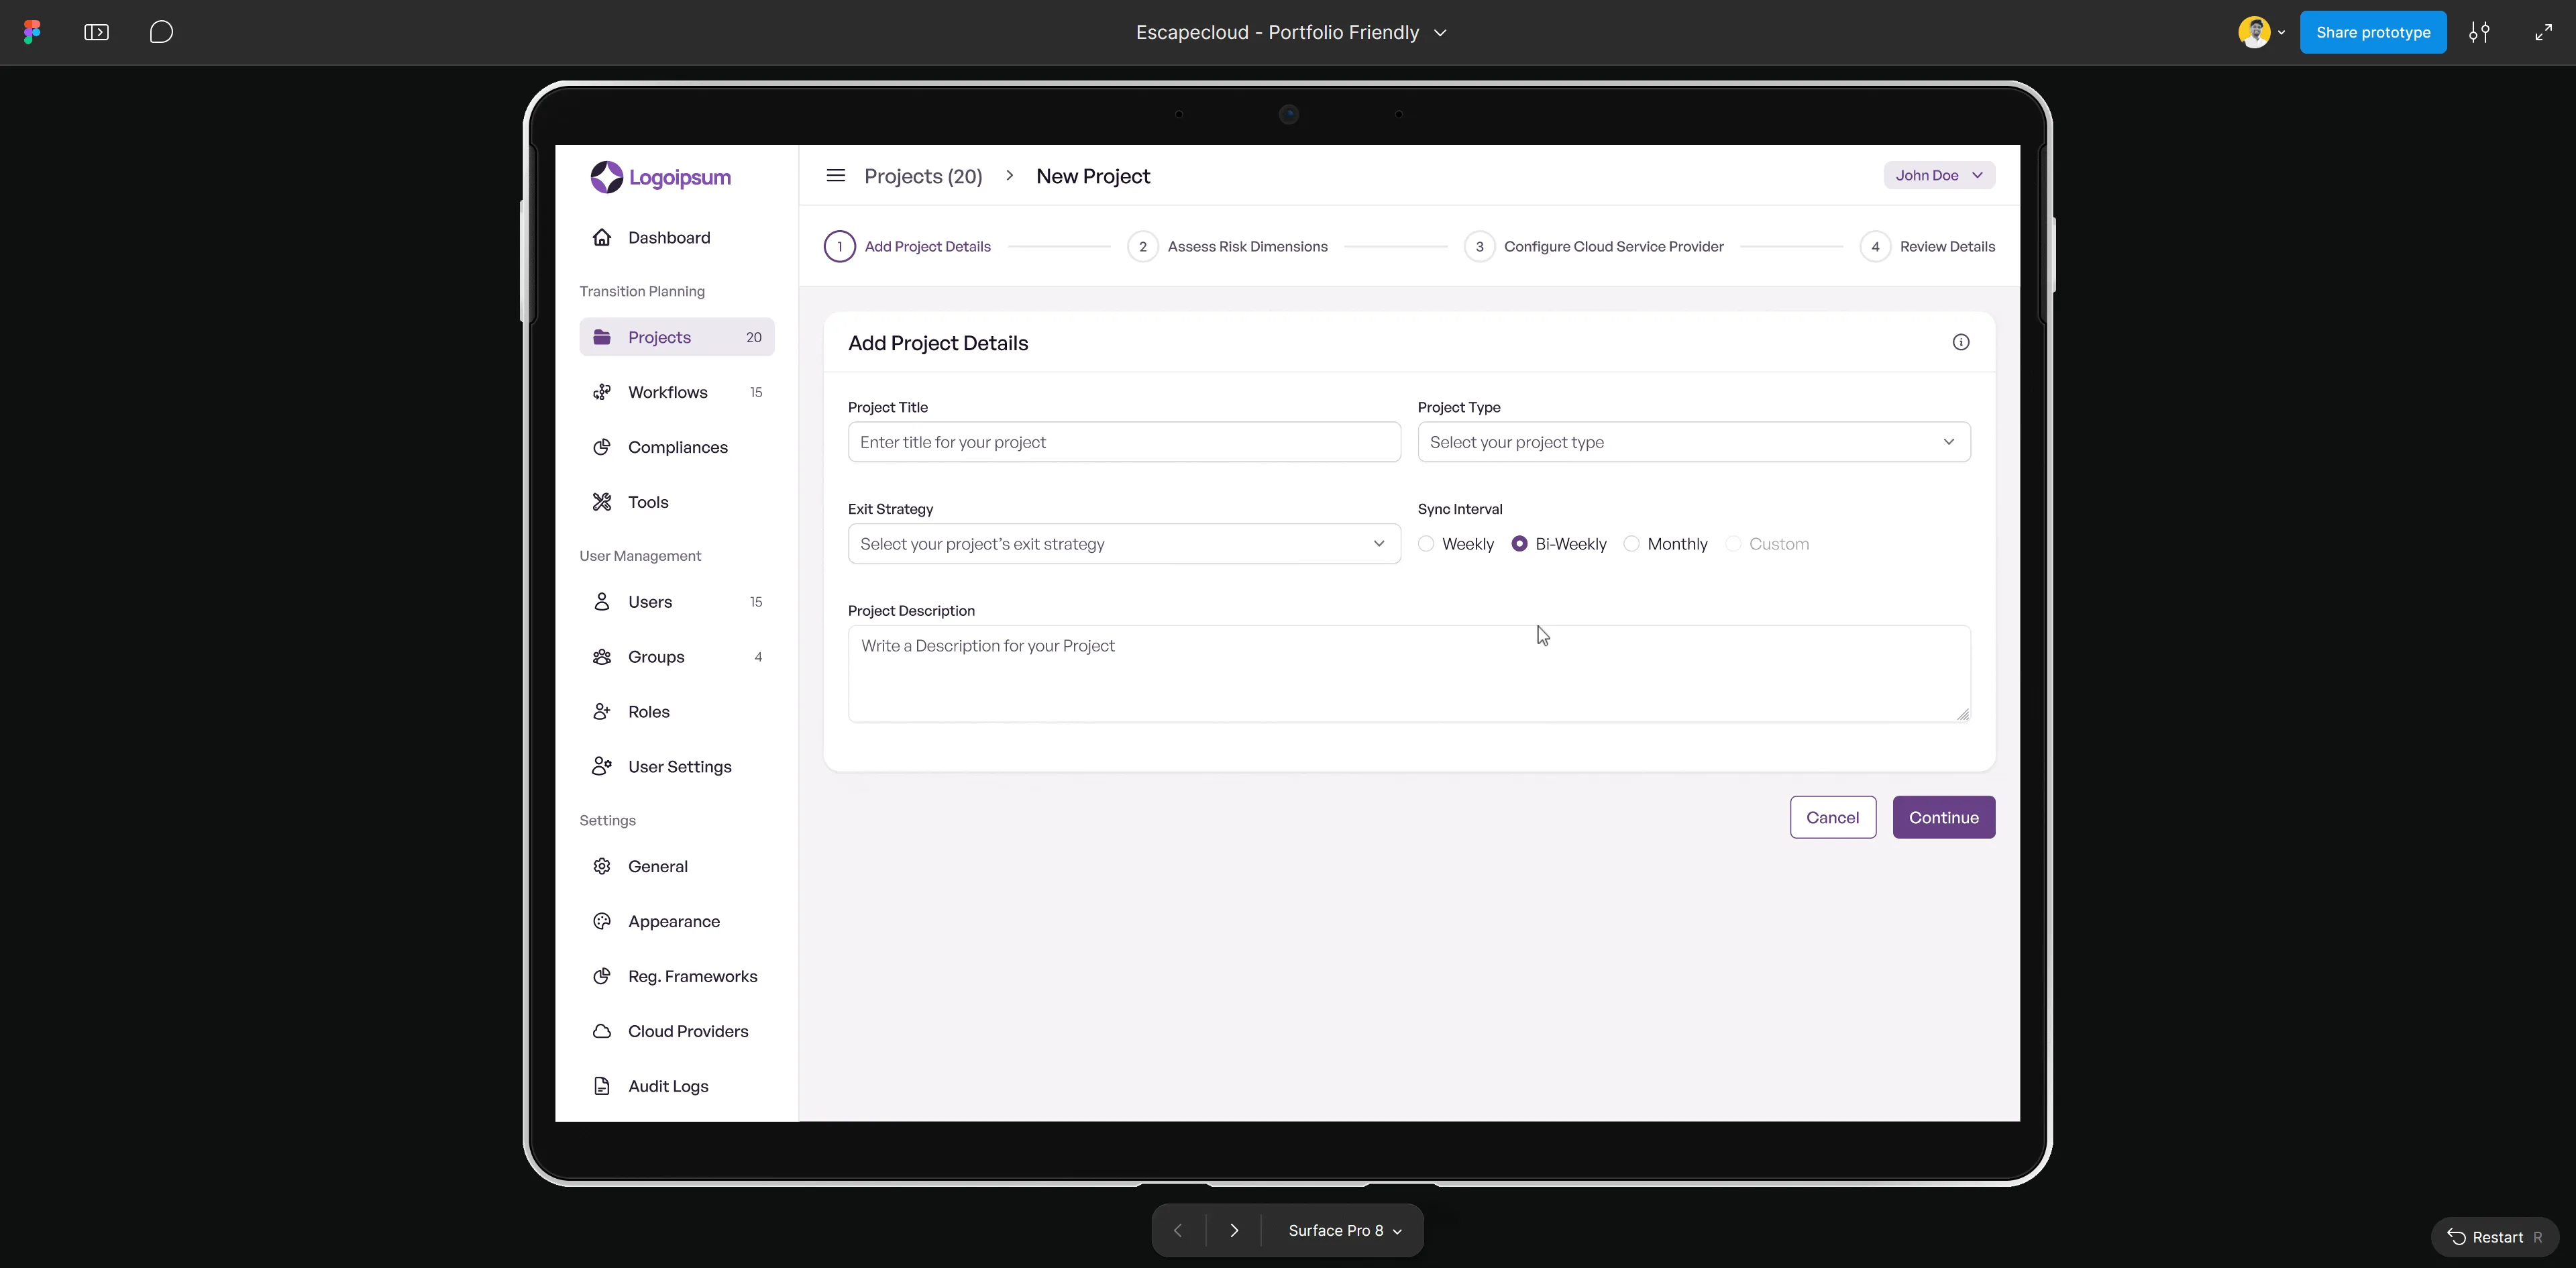Select the Weekly sync interval
The height and width of the screenshot is (1268, 2576).
click(x=1426, y=544)
